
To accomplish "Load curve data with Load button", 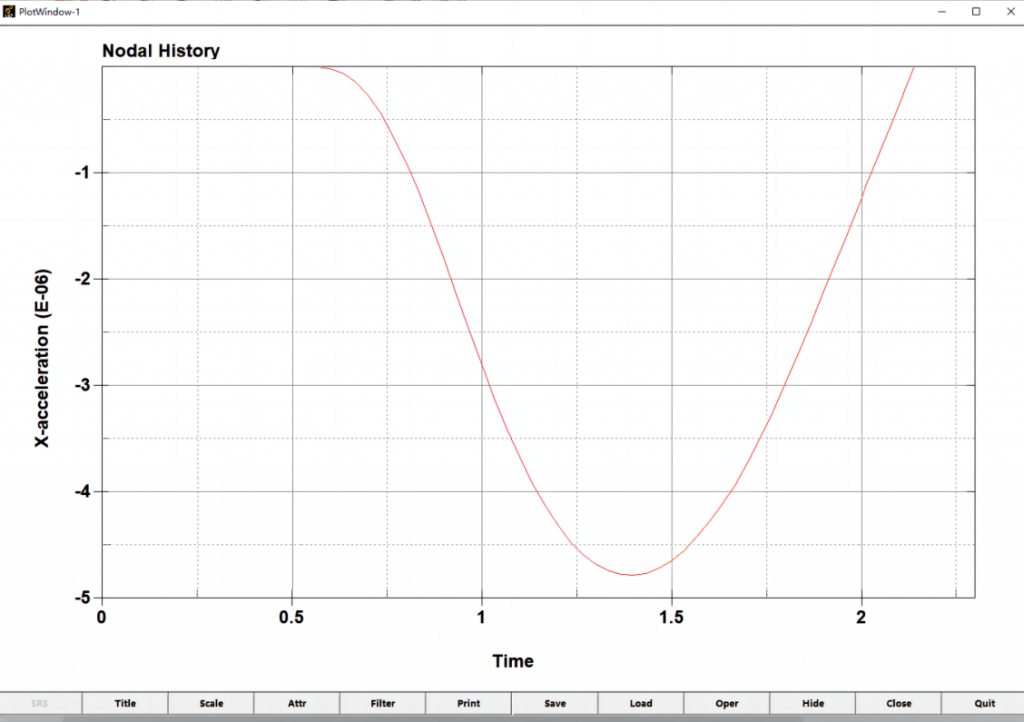I will (641, 703).
